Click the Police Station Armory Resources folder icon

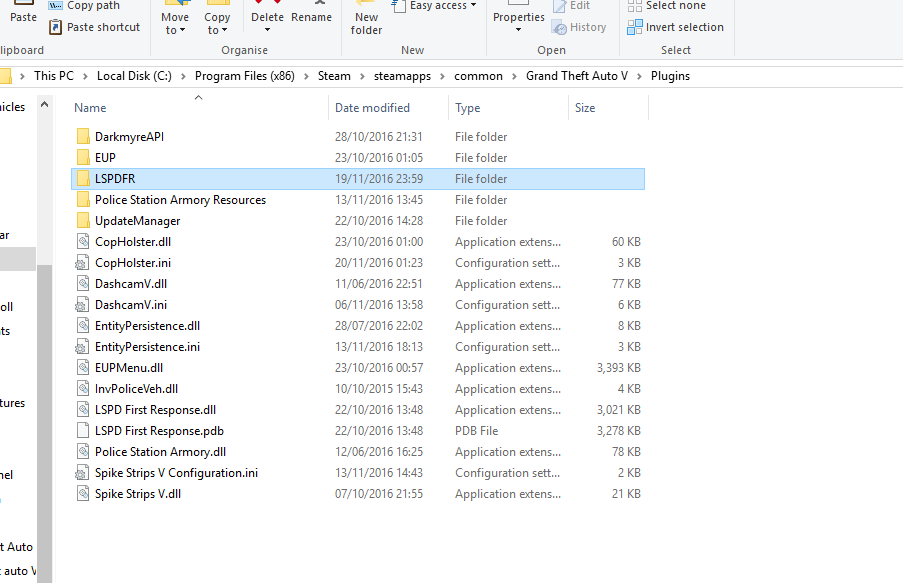click(83, 199)
